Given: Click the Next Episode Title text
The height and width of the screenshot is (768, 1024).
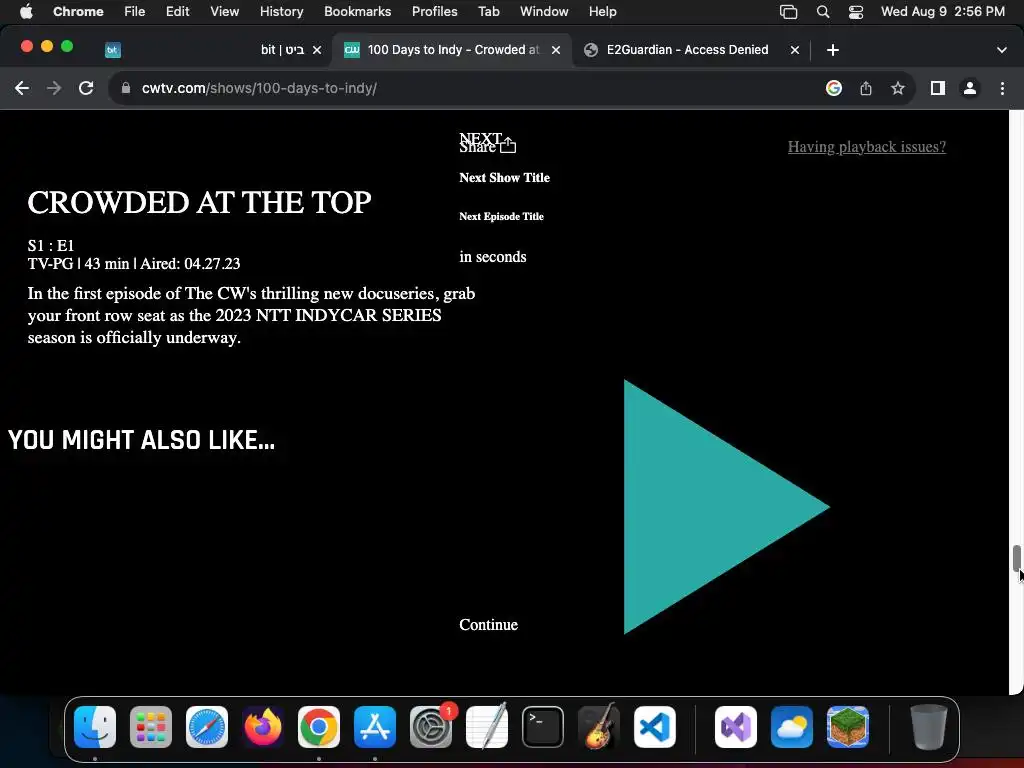Looking at the screenshot, I should point(501,216).
